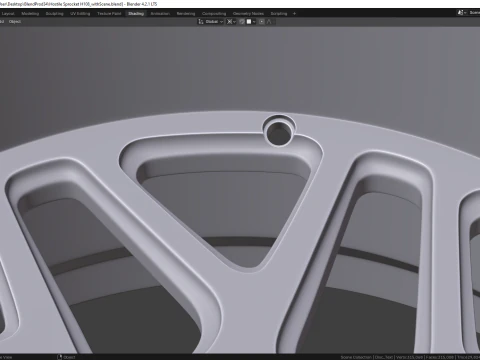
Task: Switch to the Sculpting workspace tab
Action: [54, 14]
